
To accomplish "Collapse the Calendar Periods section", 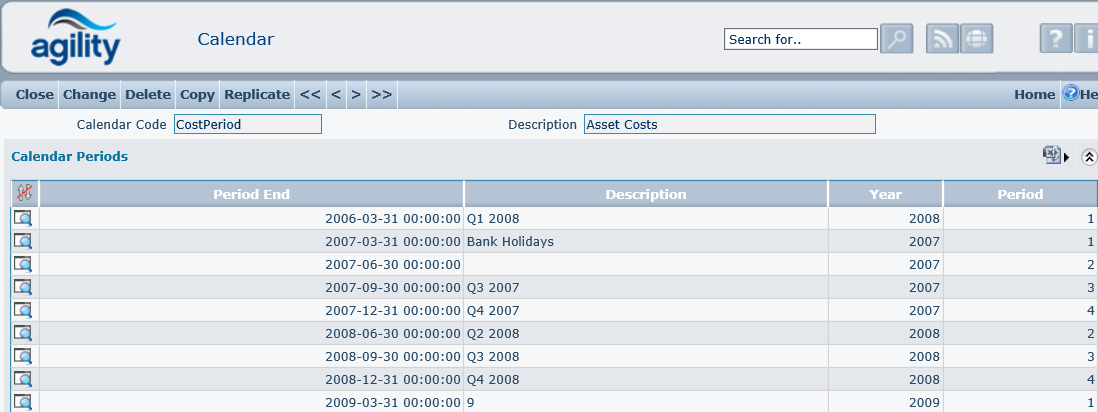I will point(1089,157).
